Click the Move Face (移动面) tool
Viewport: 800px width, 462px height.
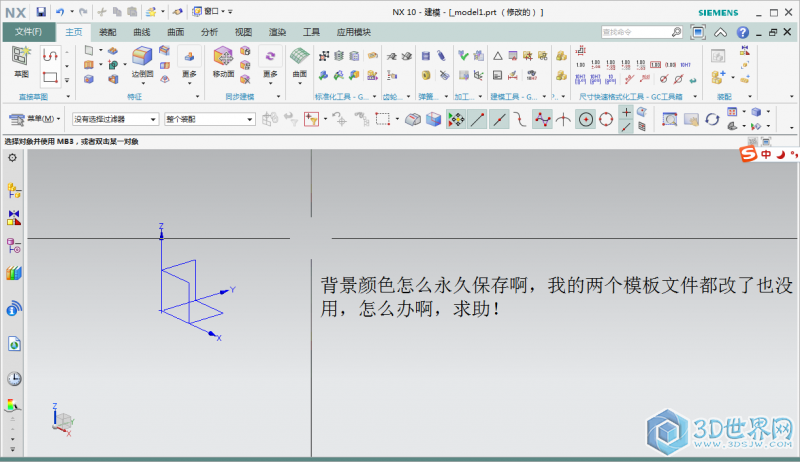[223, 56]
